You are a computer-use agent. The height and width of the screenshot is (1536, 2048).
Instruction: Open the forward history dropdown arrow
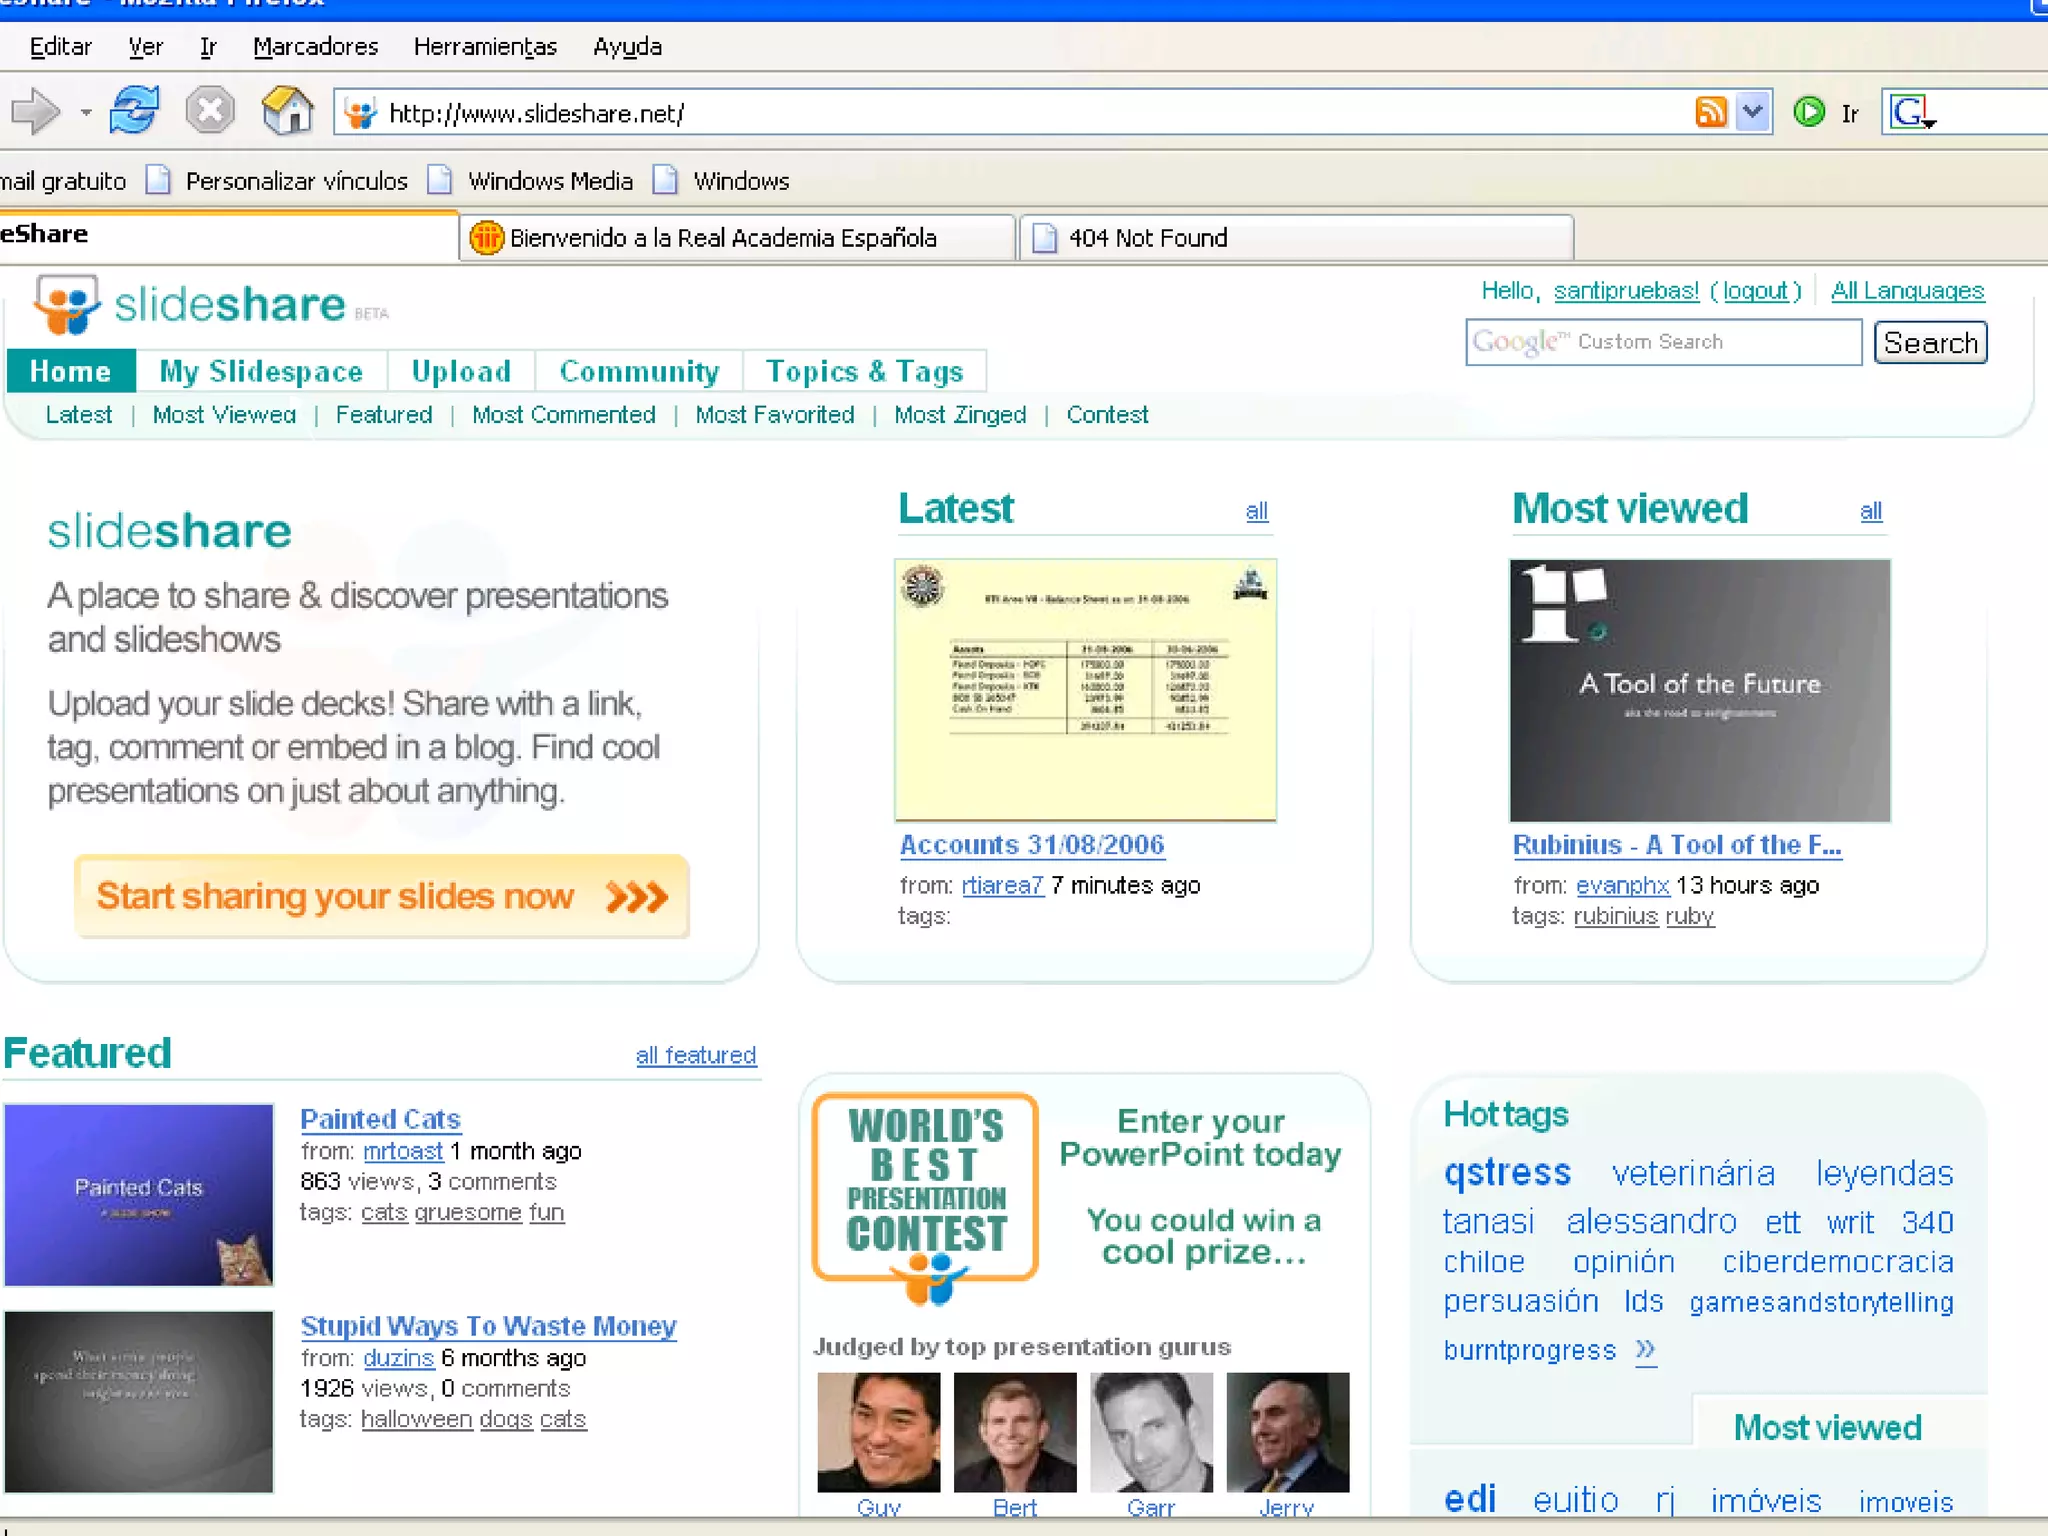[86, 112]
